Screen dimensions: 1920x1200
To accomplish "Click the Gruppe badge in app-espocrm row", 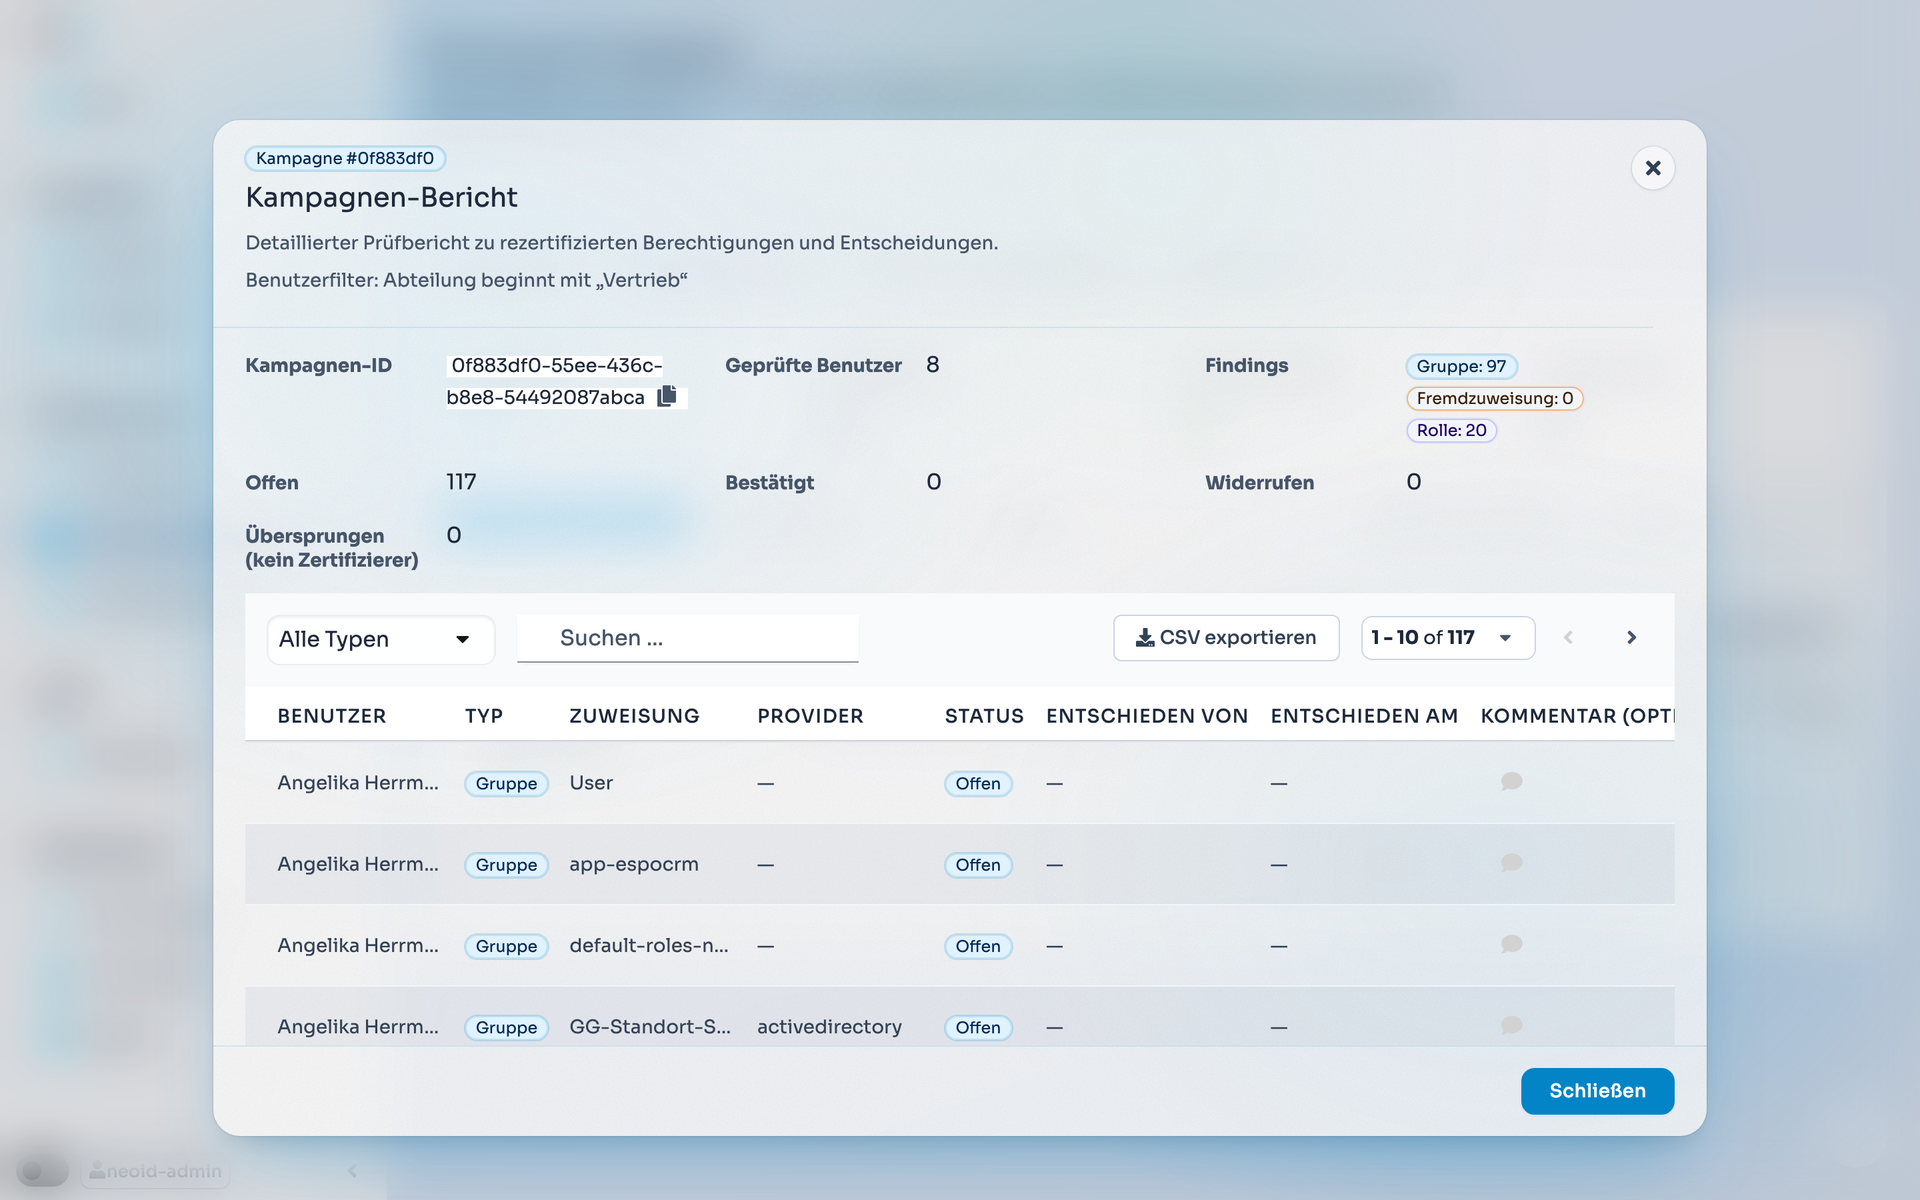I will point(506,865).
